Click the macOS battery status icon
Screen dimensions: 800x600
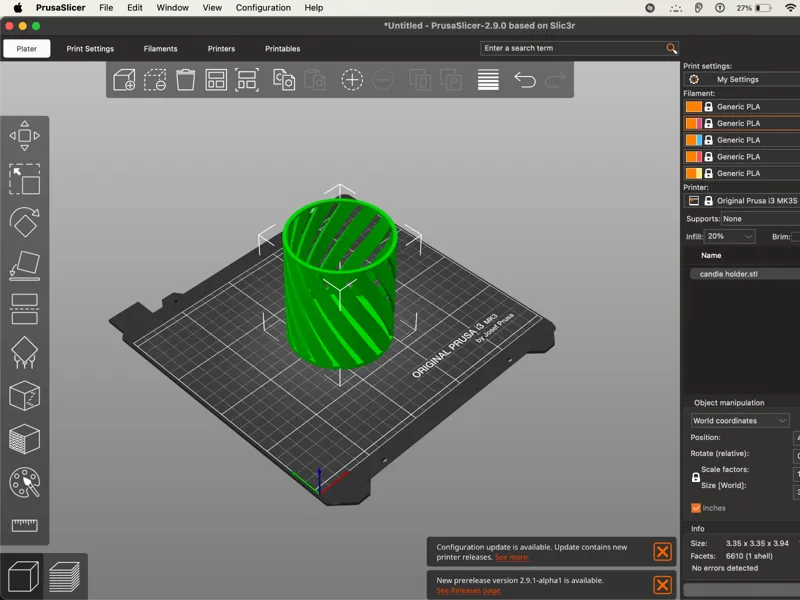pos(763,8)
